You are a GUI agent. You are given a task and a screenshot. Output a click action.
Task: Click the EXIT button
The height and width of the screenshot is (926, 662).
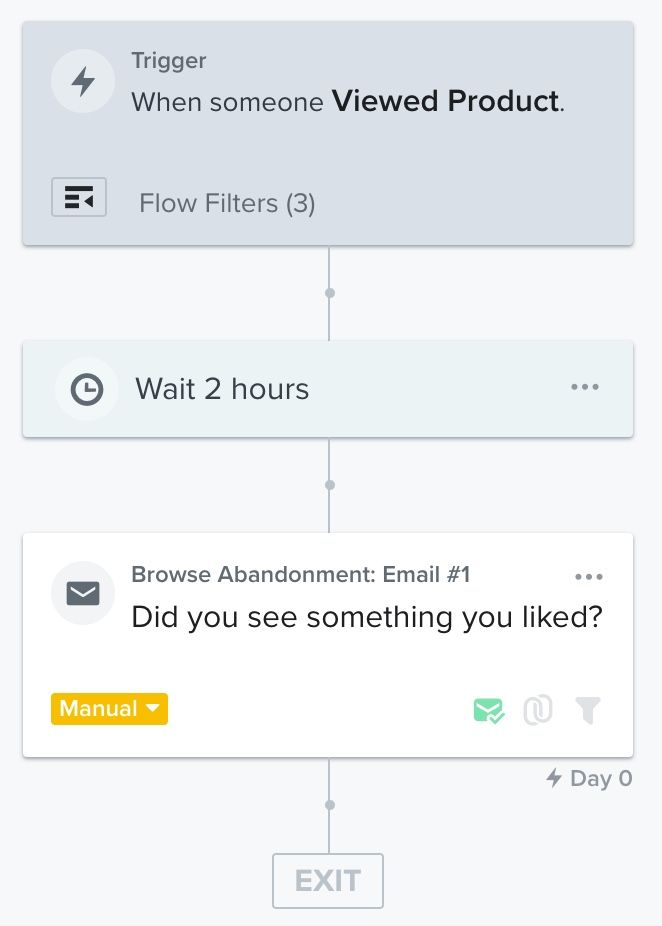point(327,880)
